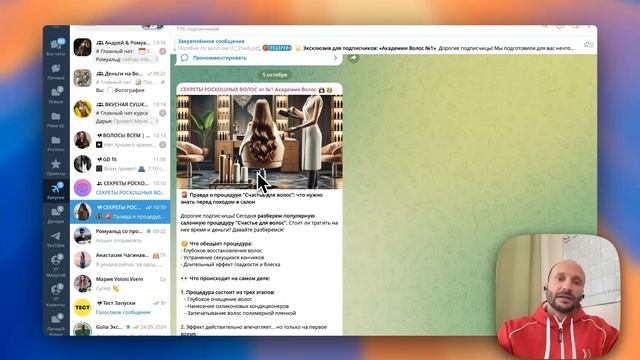
Task: Click the comment bubble icon
Action: (184, 58)
